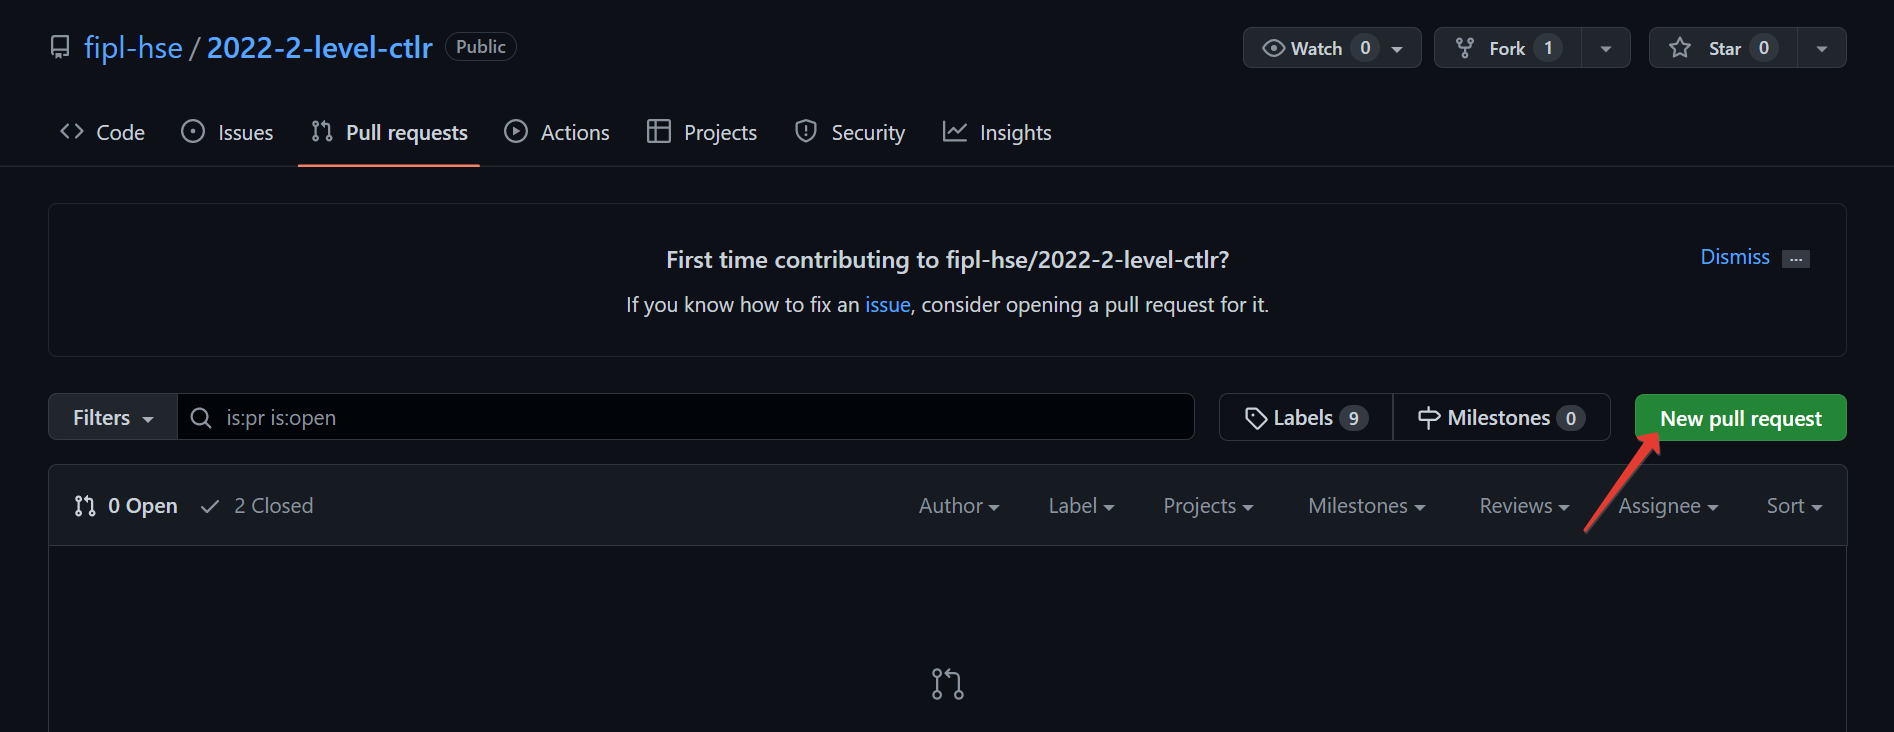Image resolution: width=1894 pixels, height=732 pixels.
Task: Open the Milestones list
Action: (x=1501, y=417)
